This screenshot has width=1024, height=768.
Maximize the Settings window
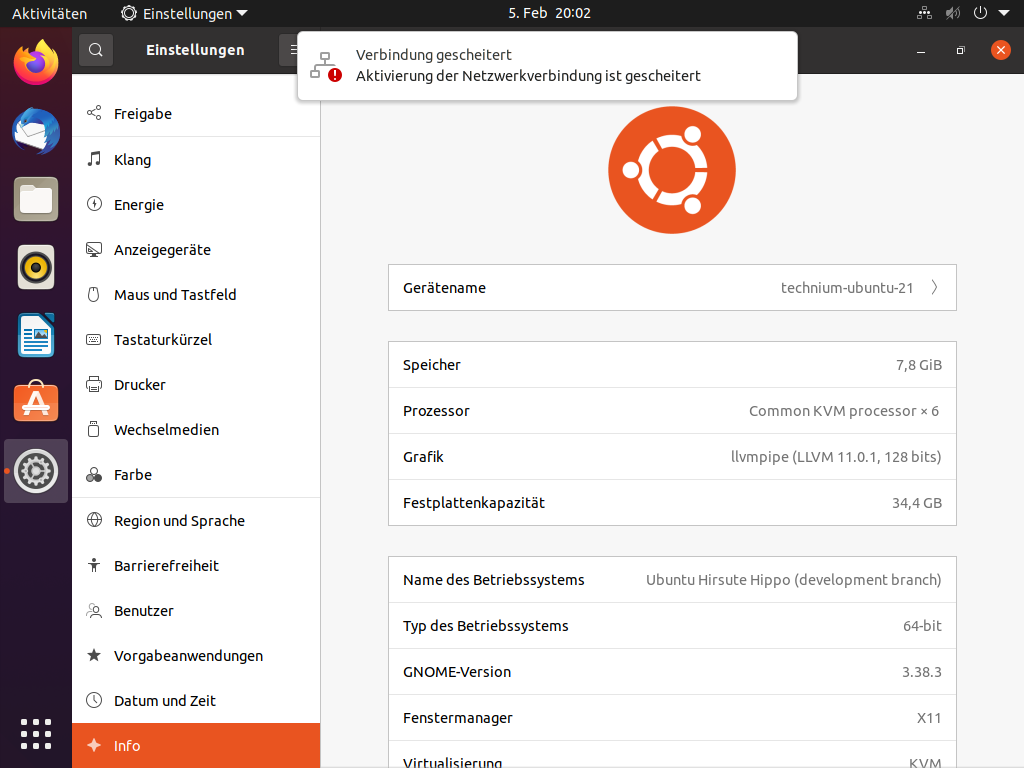point(960,50)
